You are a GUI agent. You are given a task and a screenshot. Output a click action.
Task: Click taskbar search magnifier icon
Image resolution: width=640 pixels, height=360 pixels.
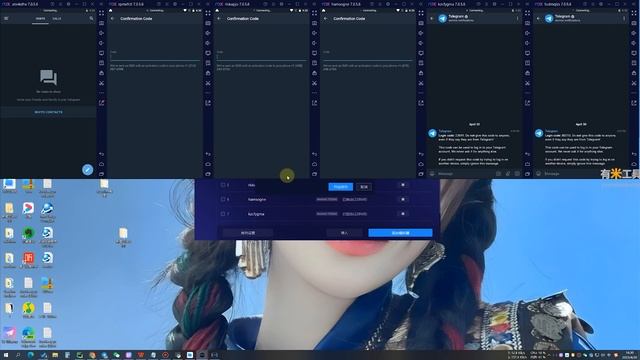pos(18,355)
